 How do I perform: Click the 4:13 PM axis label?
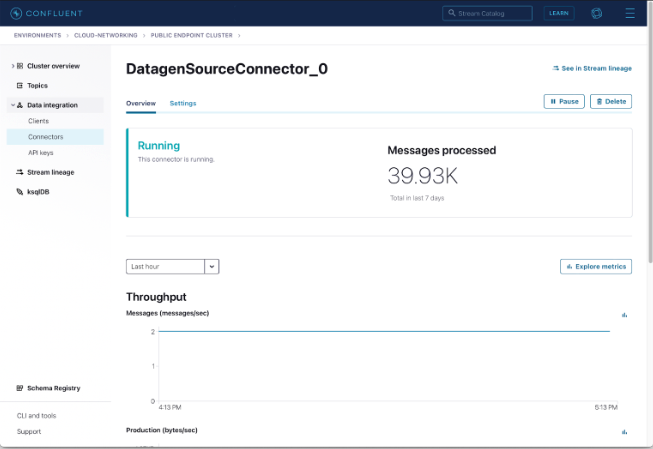tap(170, 407)
